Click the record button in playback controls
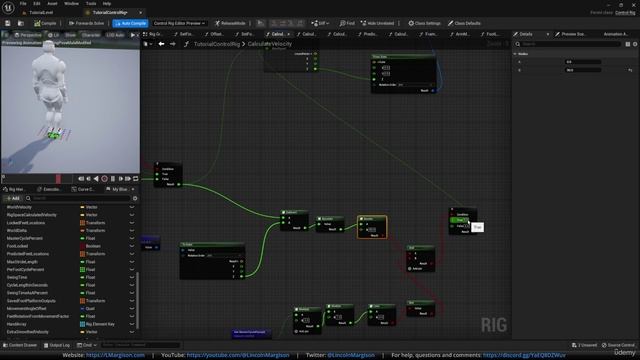Image resolution: width=640 pixels, height=360 pixels. point(104,179)
